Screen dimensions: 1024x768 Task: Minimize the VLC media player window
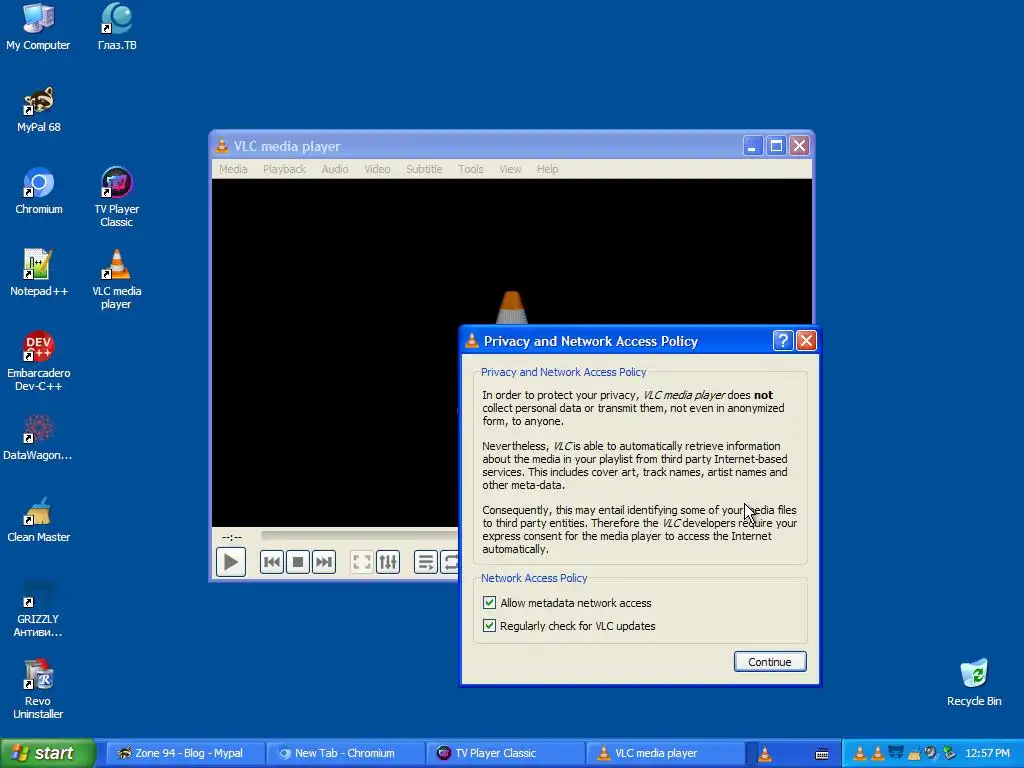pos(753,146)
